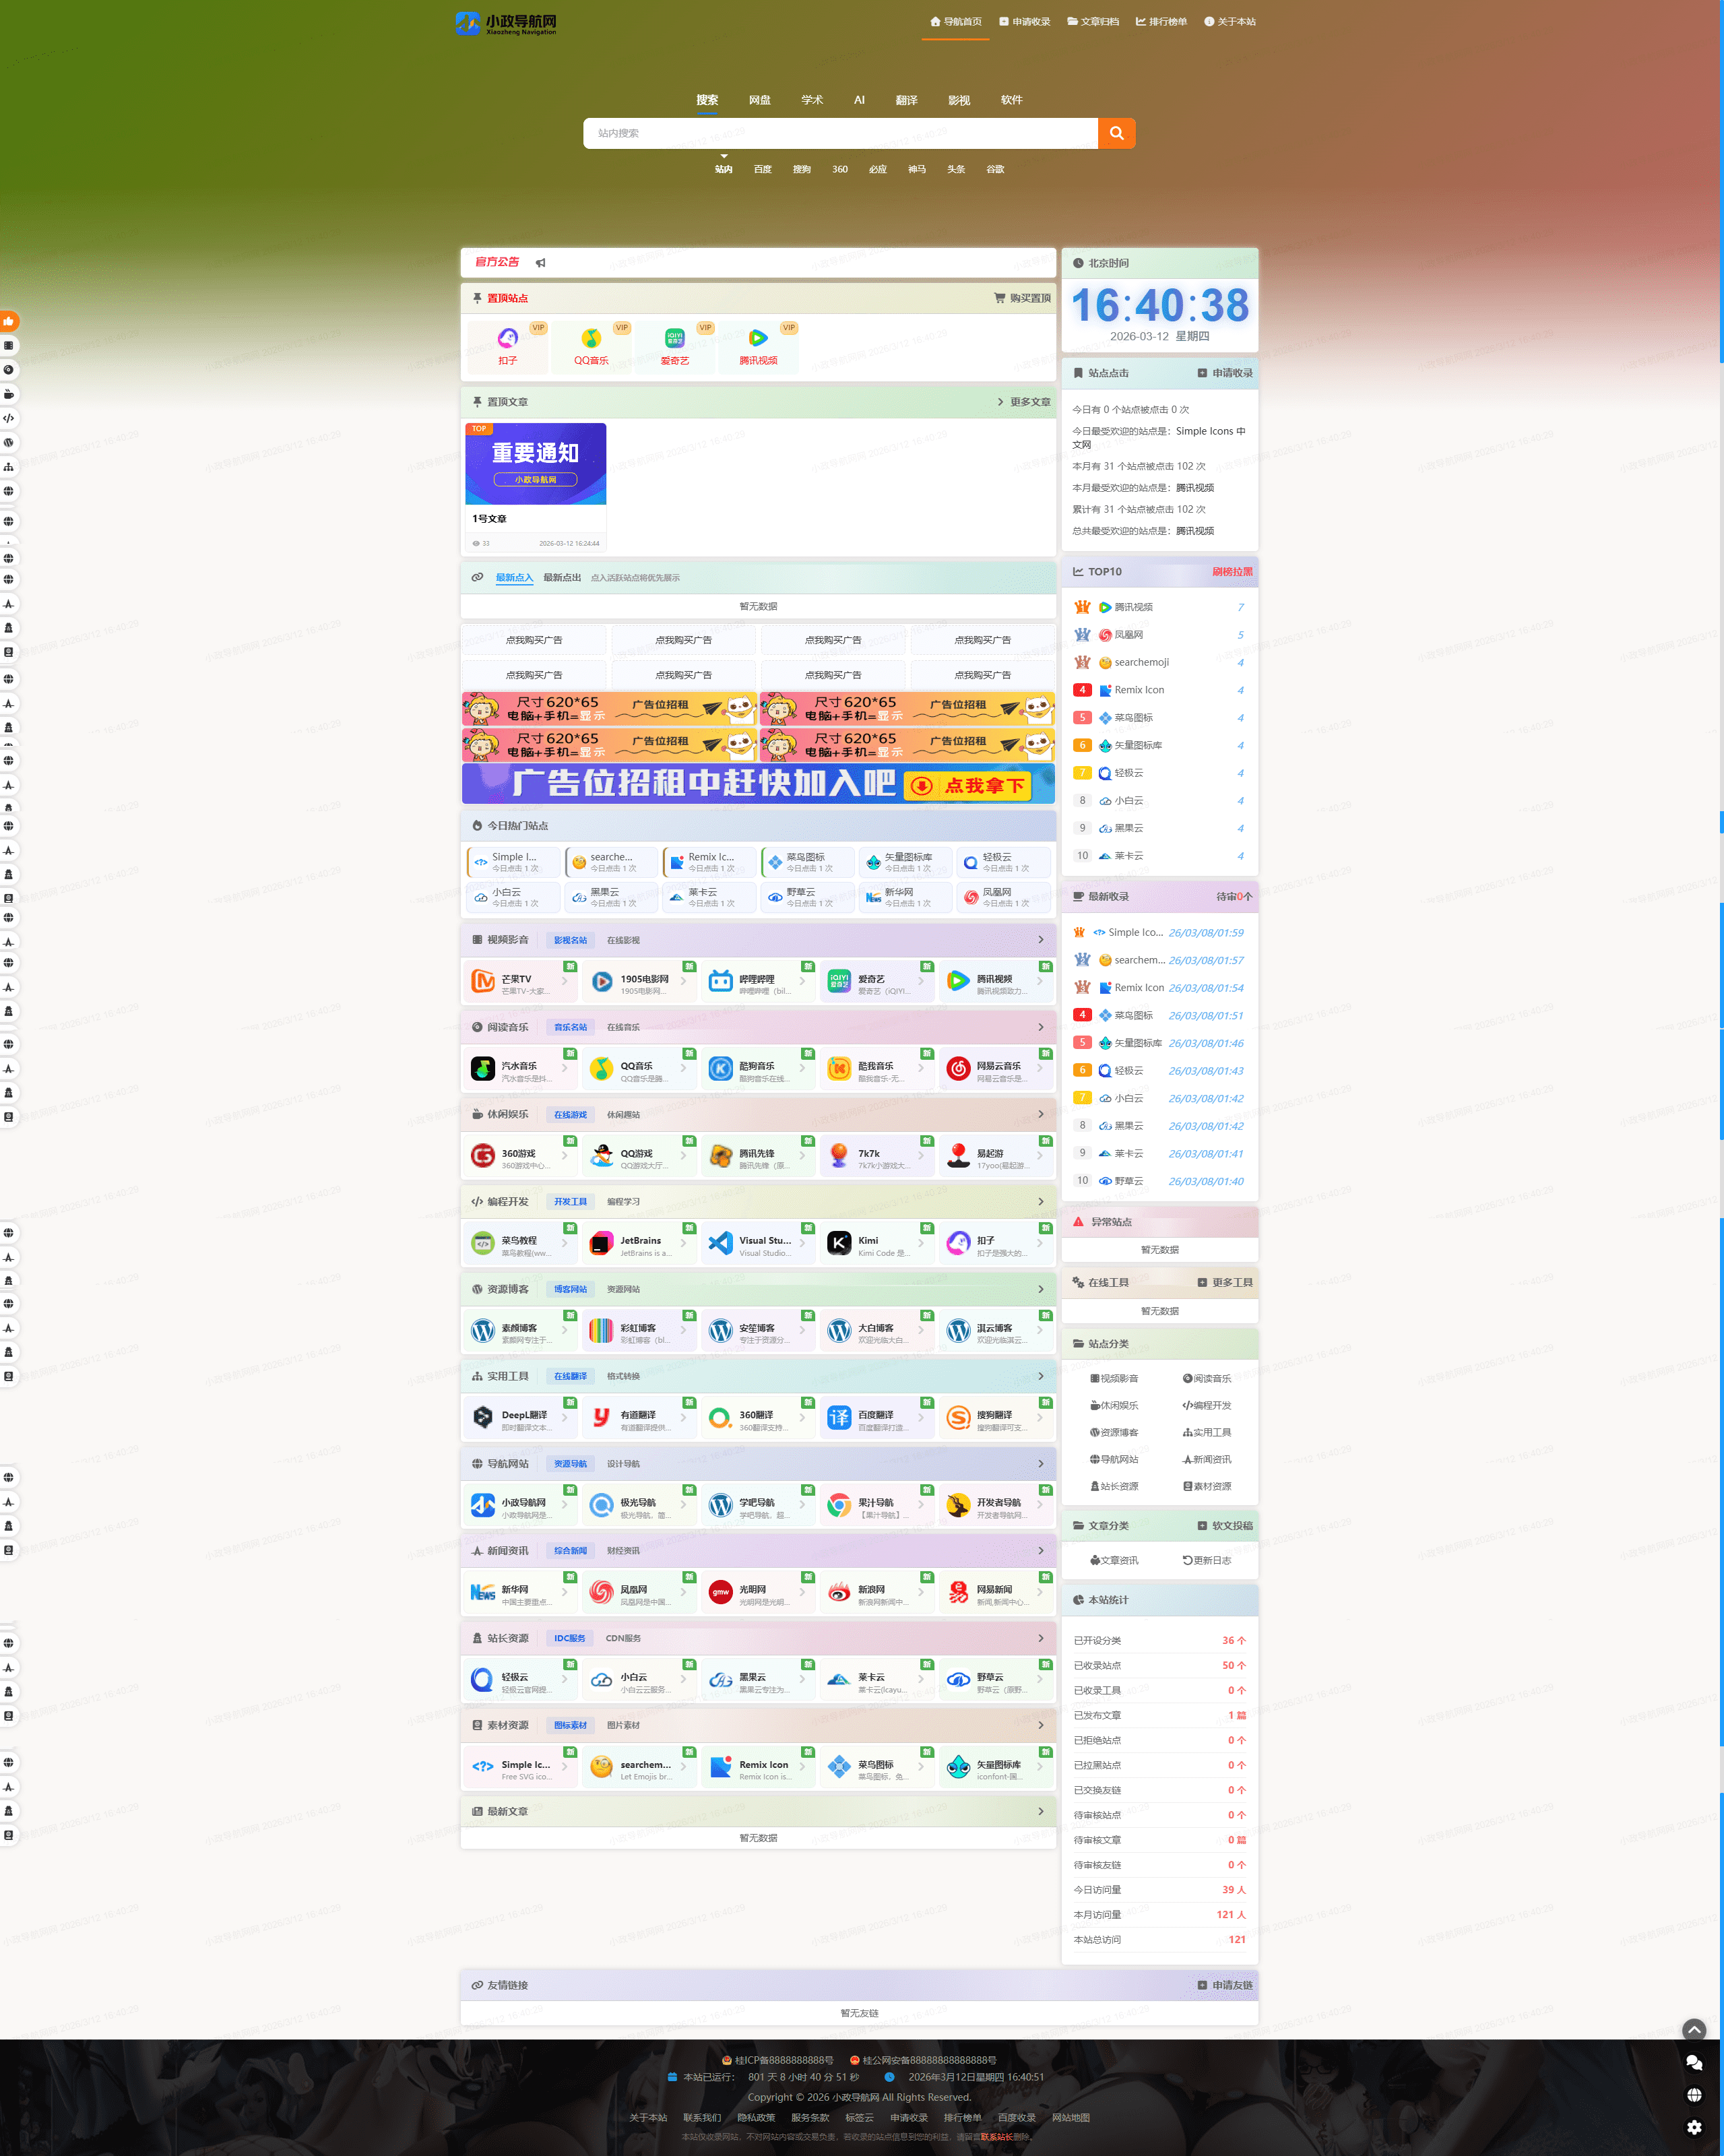The width and height of the screenshot is (1724, 2156).
Task: Click the back-to-top arrow icon
Action: (1693, 2029)
